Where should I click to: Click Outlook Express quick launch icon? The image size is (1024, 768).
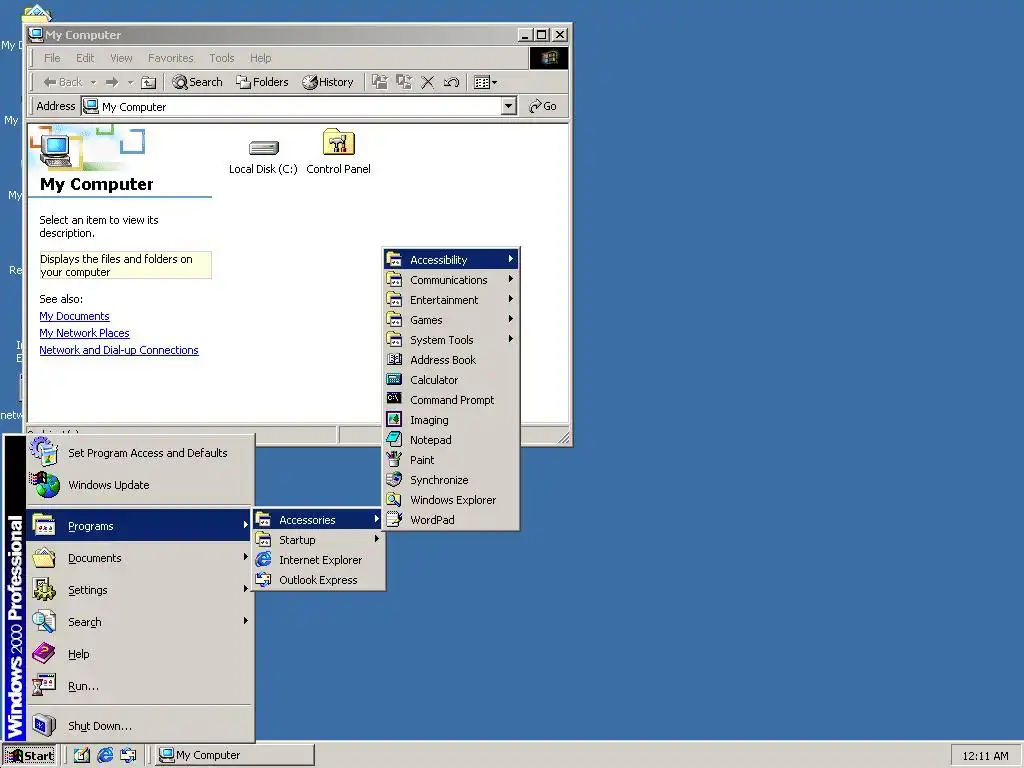click(129, 756)
